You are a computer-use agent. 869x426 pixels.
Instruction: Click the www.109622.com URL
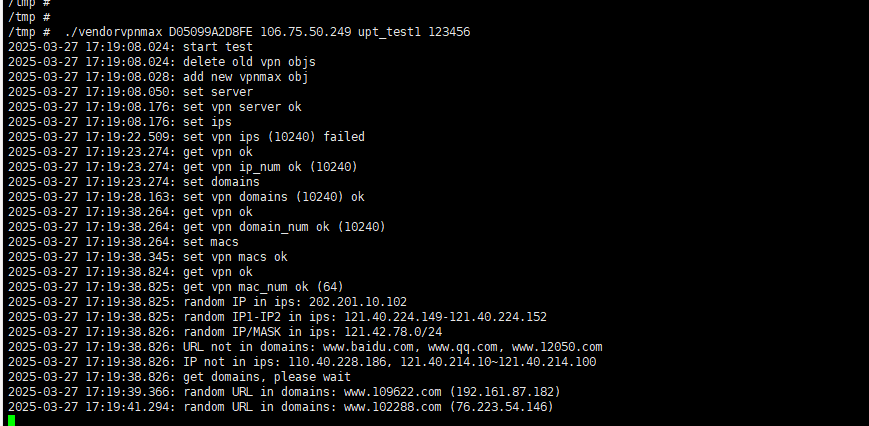(x=393, y=392)
